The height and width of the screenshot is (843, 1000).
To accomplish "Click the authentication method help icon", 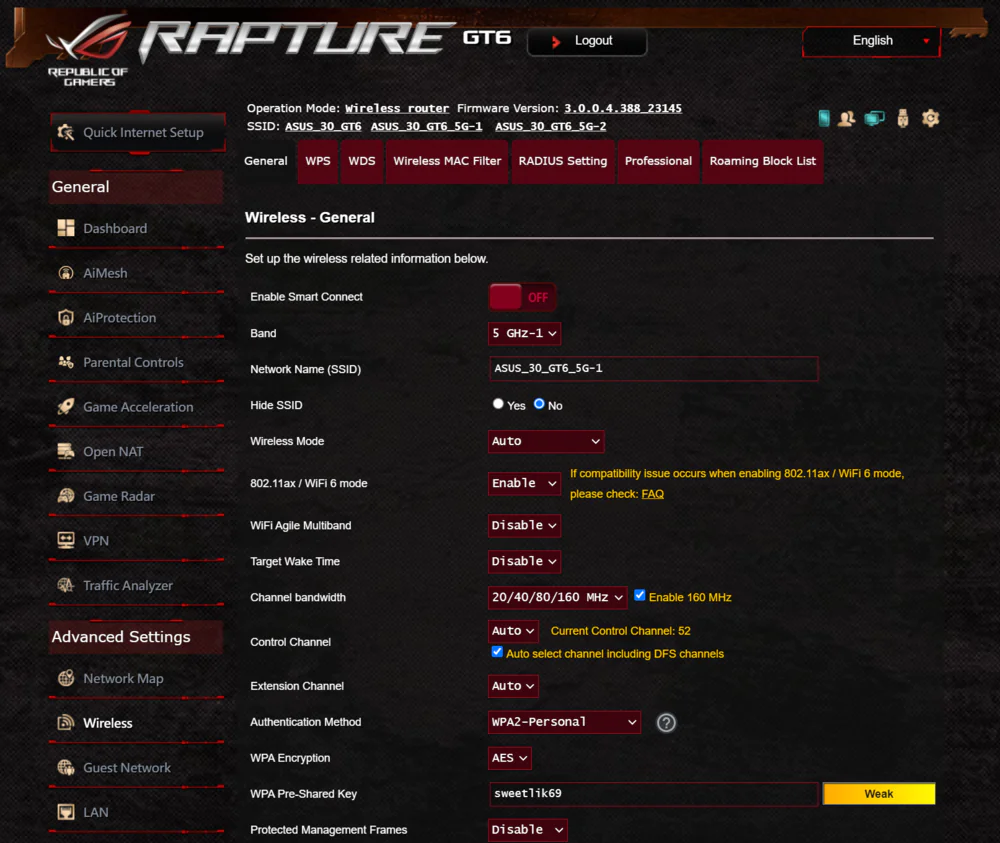I will pos(666,722).
